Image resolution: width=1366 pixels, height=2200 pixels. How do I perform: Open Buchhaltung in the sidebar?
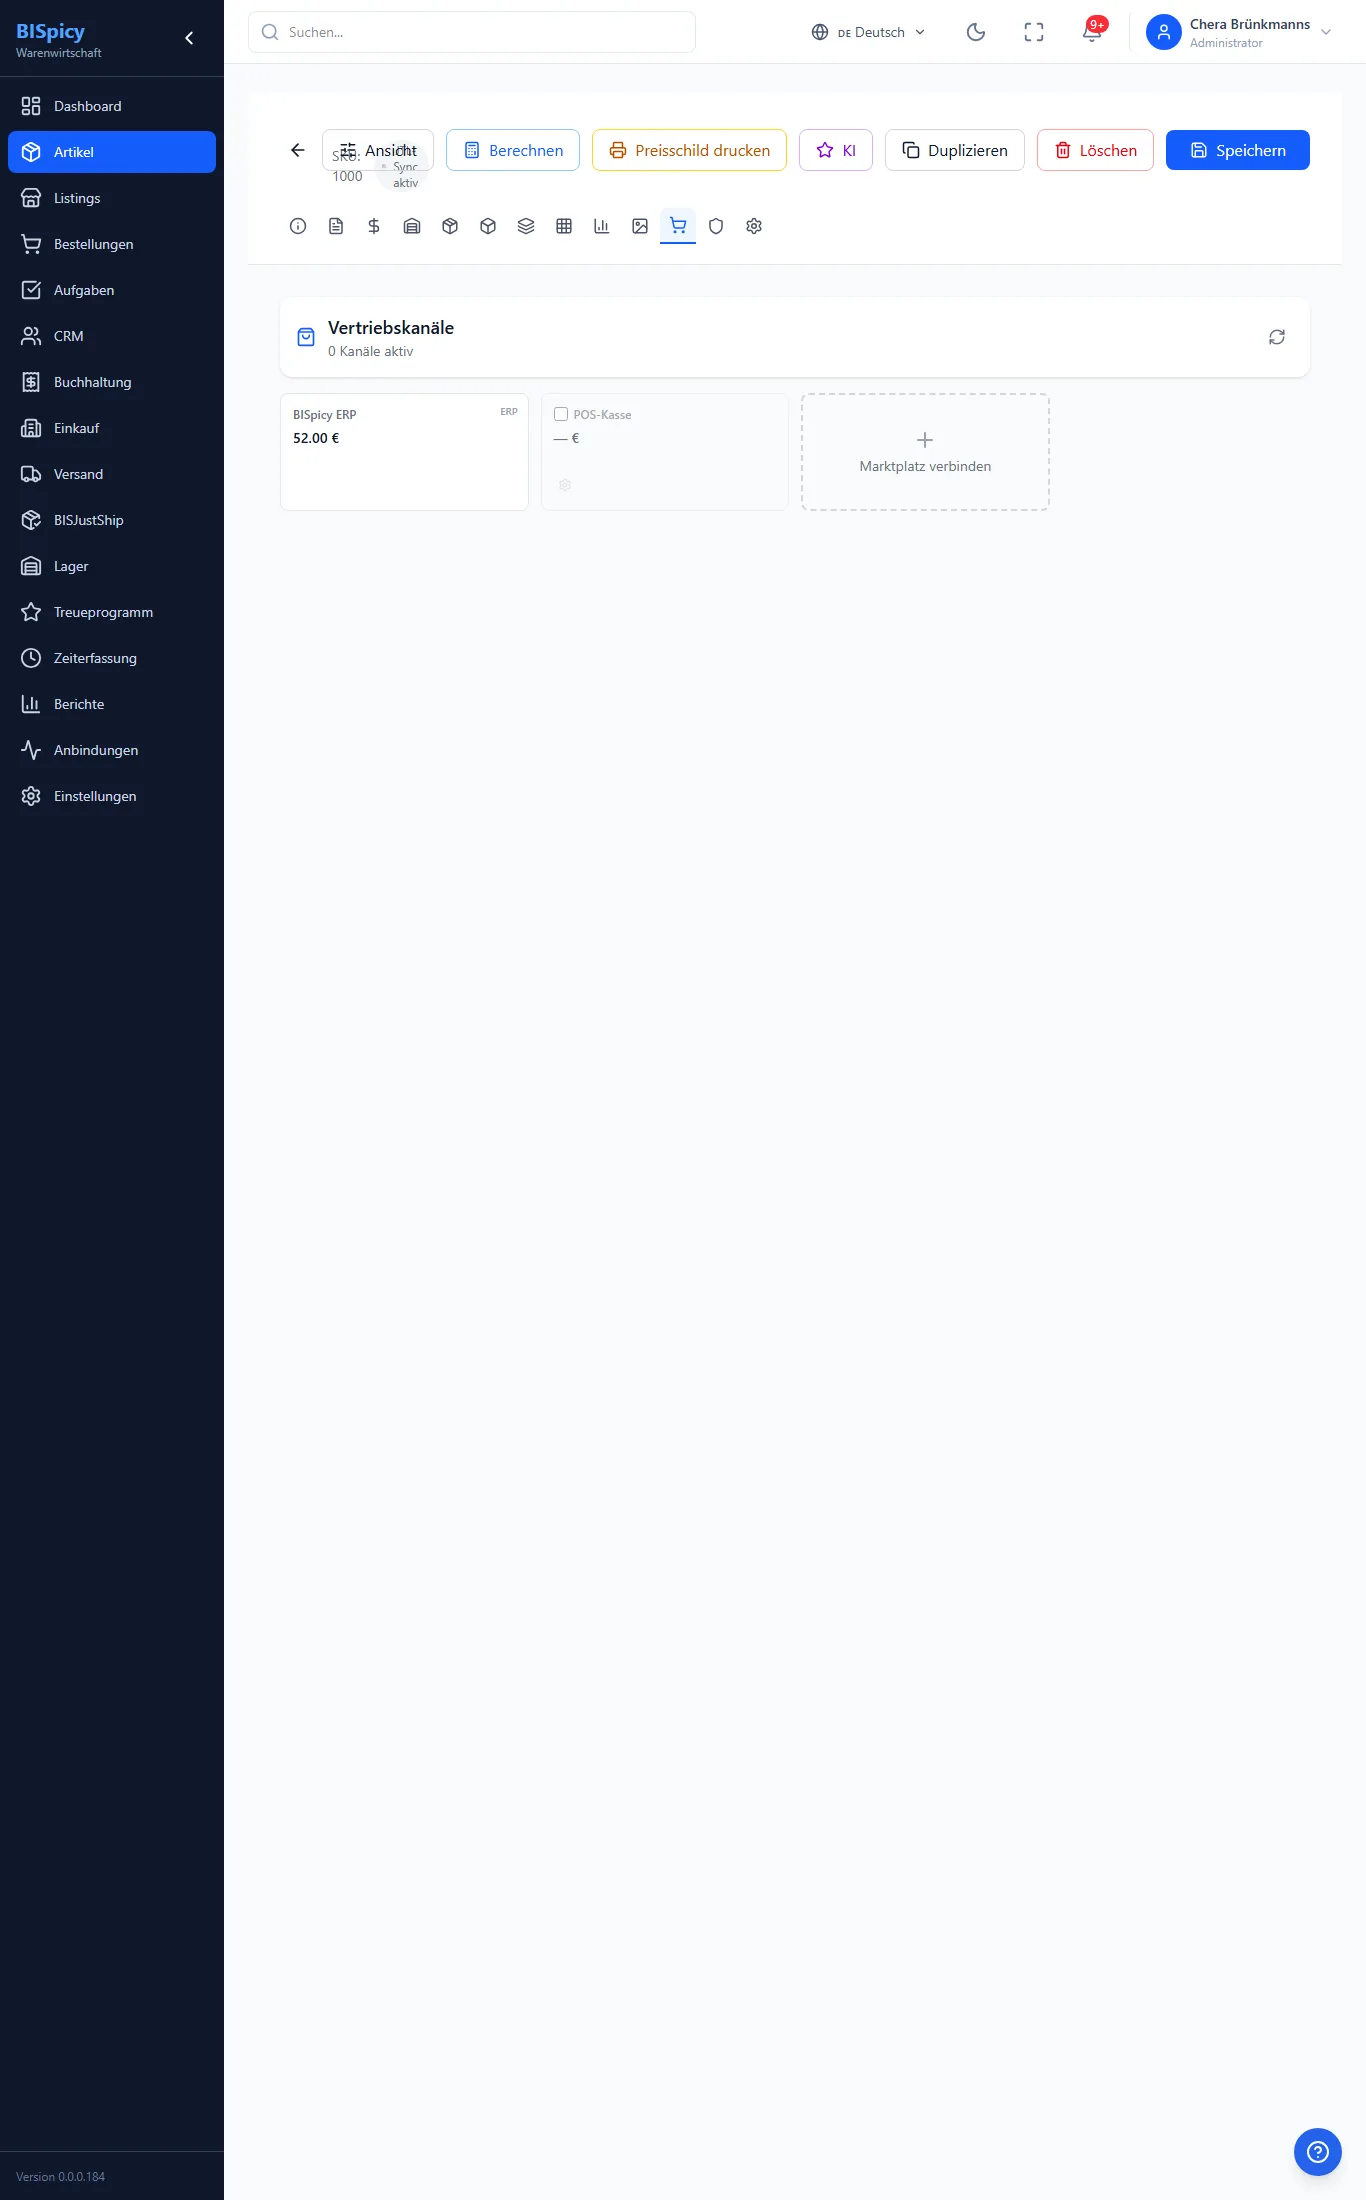112,382
